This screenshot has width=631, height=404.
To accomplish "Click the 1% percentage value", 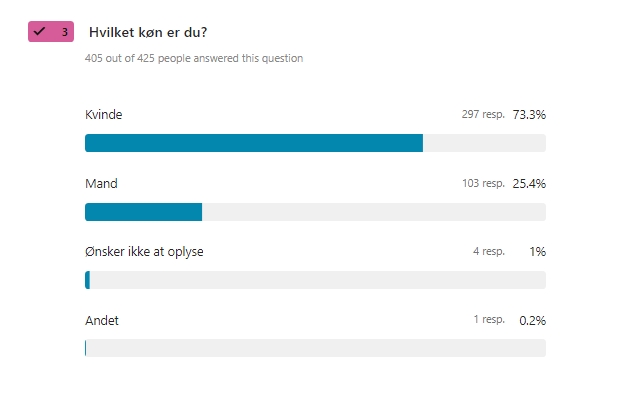I will click(x=538, y=252).
